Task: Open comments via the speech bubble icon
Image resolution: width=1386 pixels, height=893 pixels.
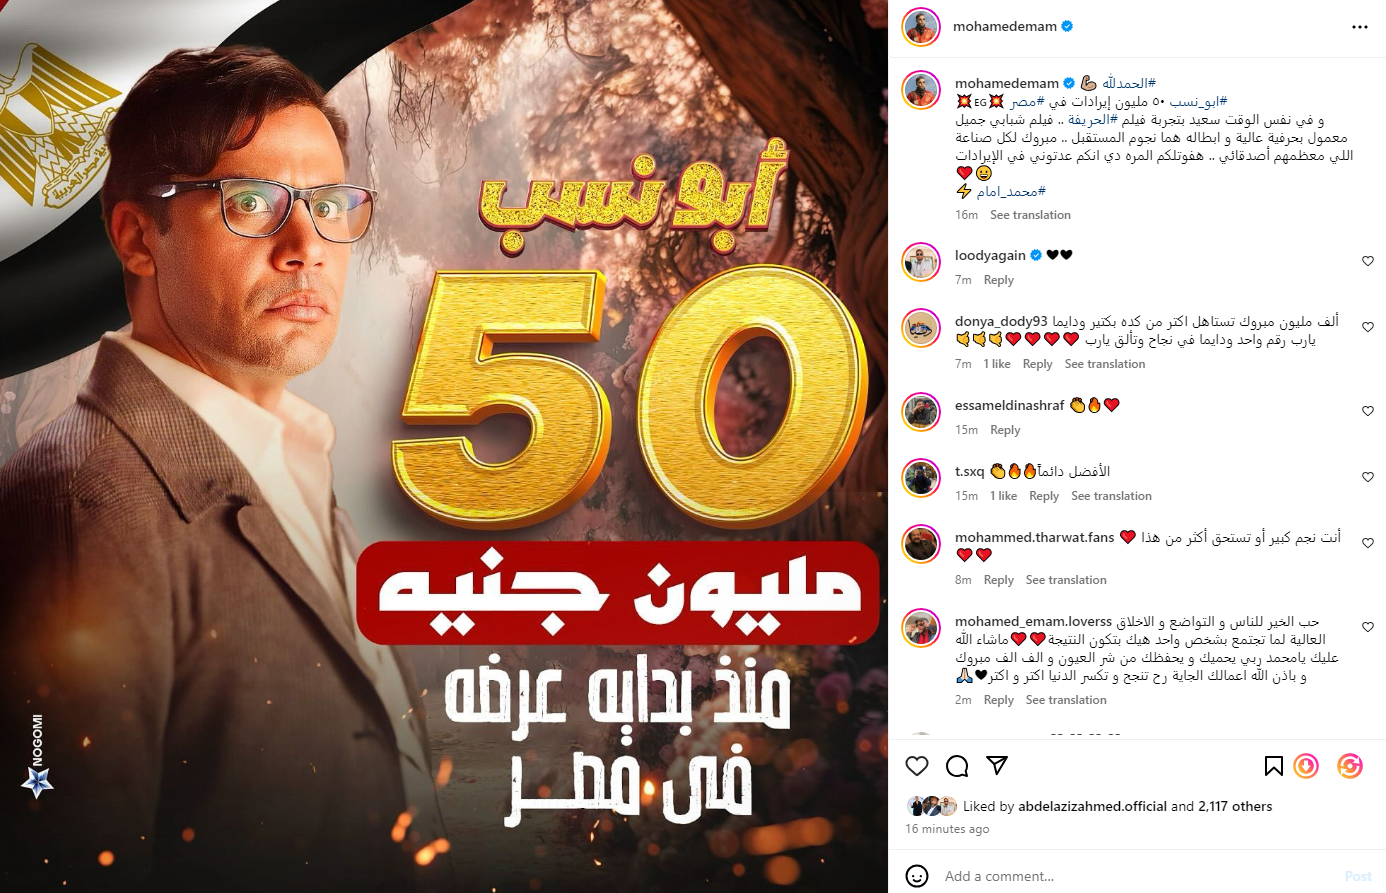Action: coord(957,766)
